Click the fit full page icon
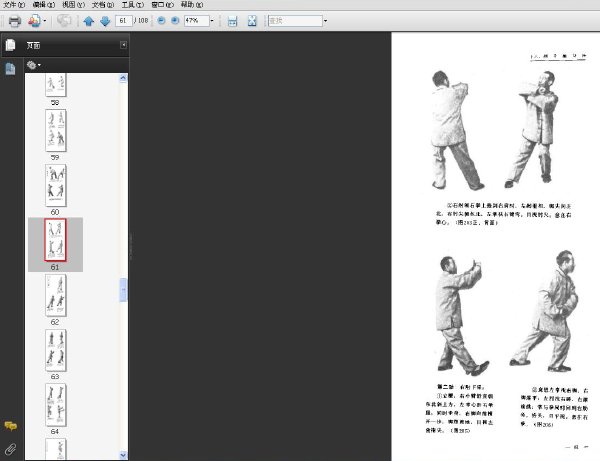The height and width of the screenshot is (461, 600). [x=252, y=21]
